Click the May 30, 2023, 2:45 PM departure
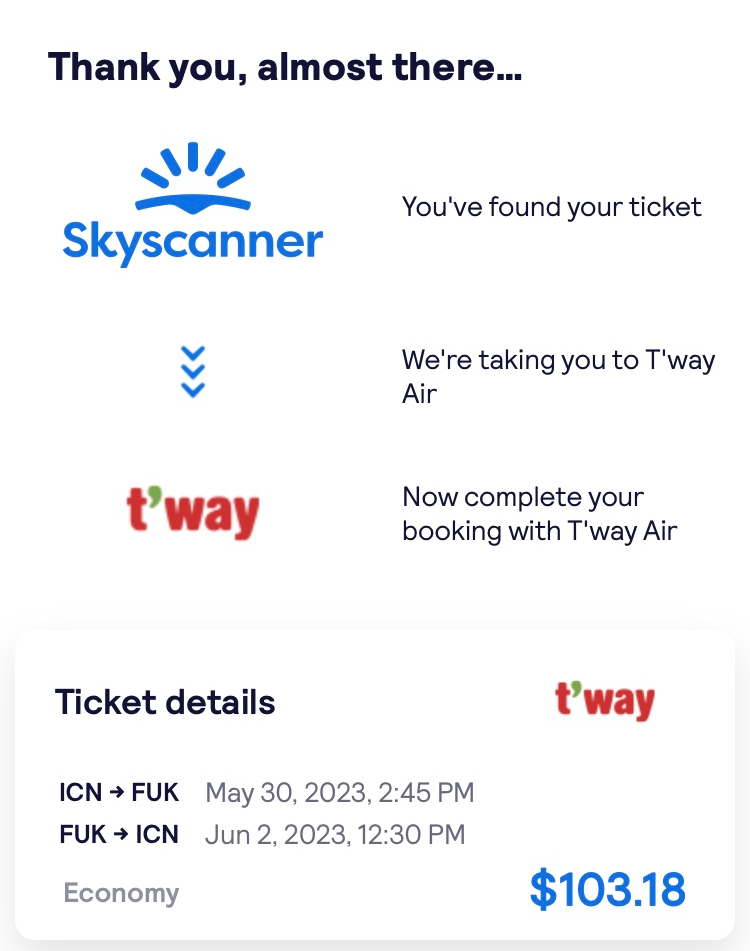Image resolution: width=750 pixels, height=951 pixels. (340, 793)
